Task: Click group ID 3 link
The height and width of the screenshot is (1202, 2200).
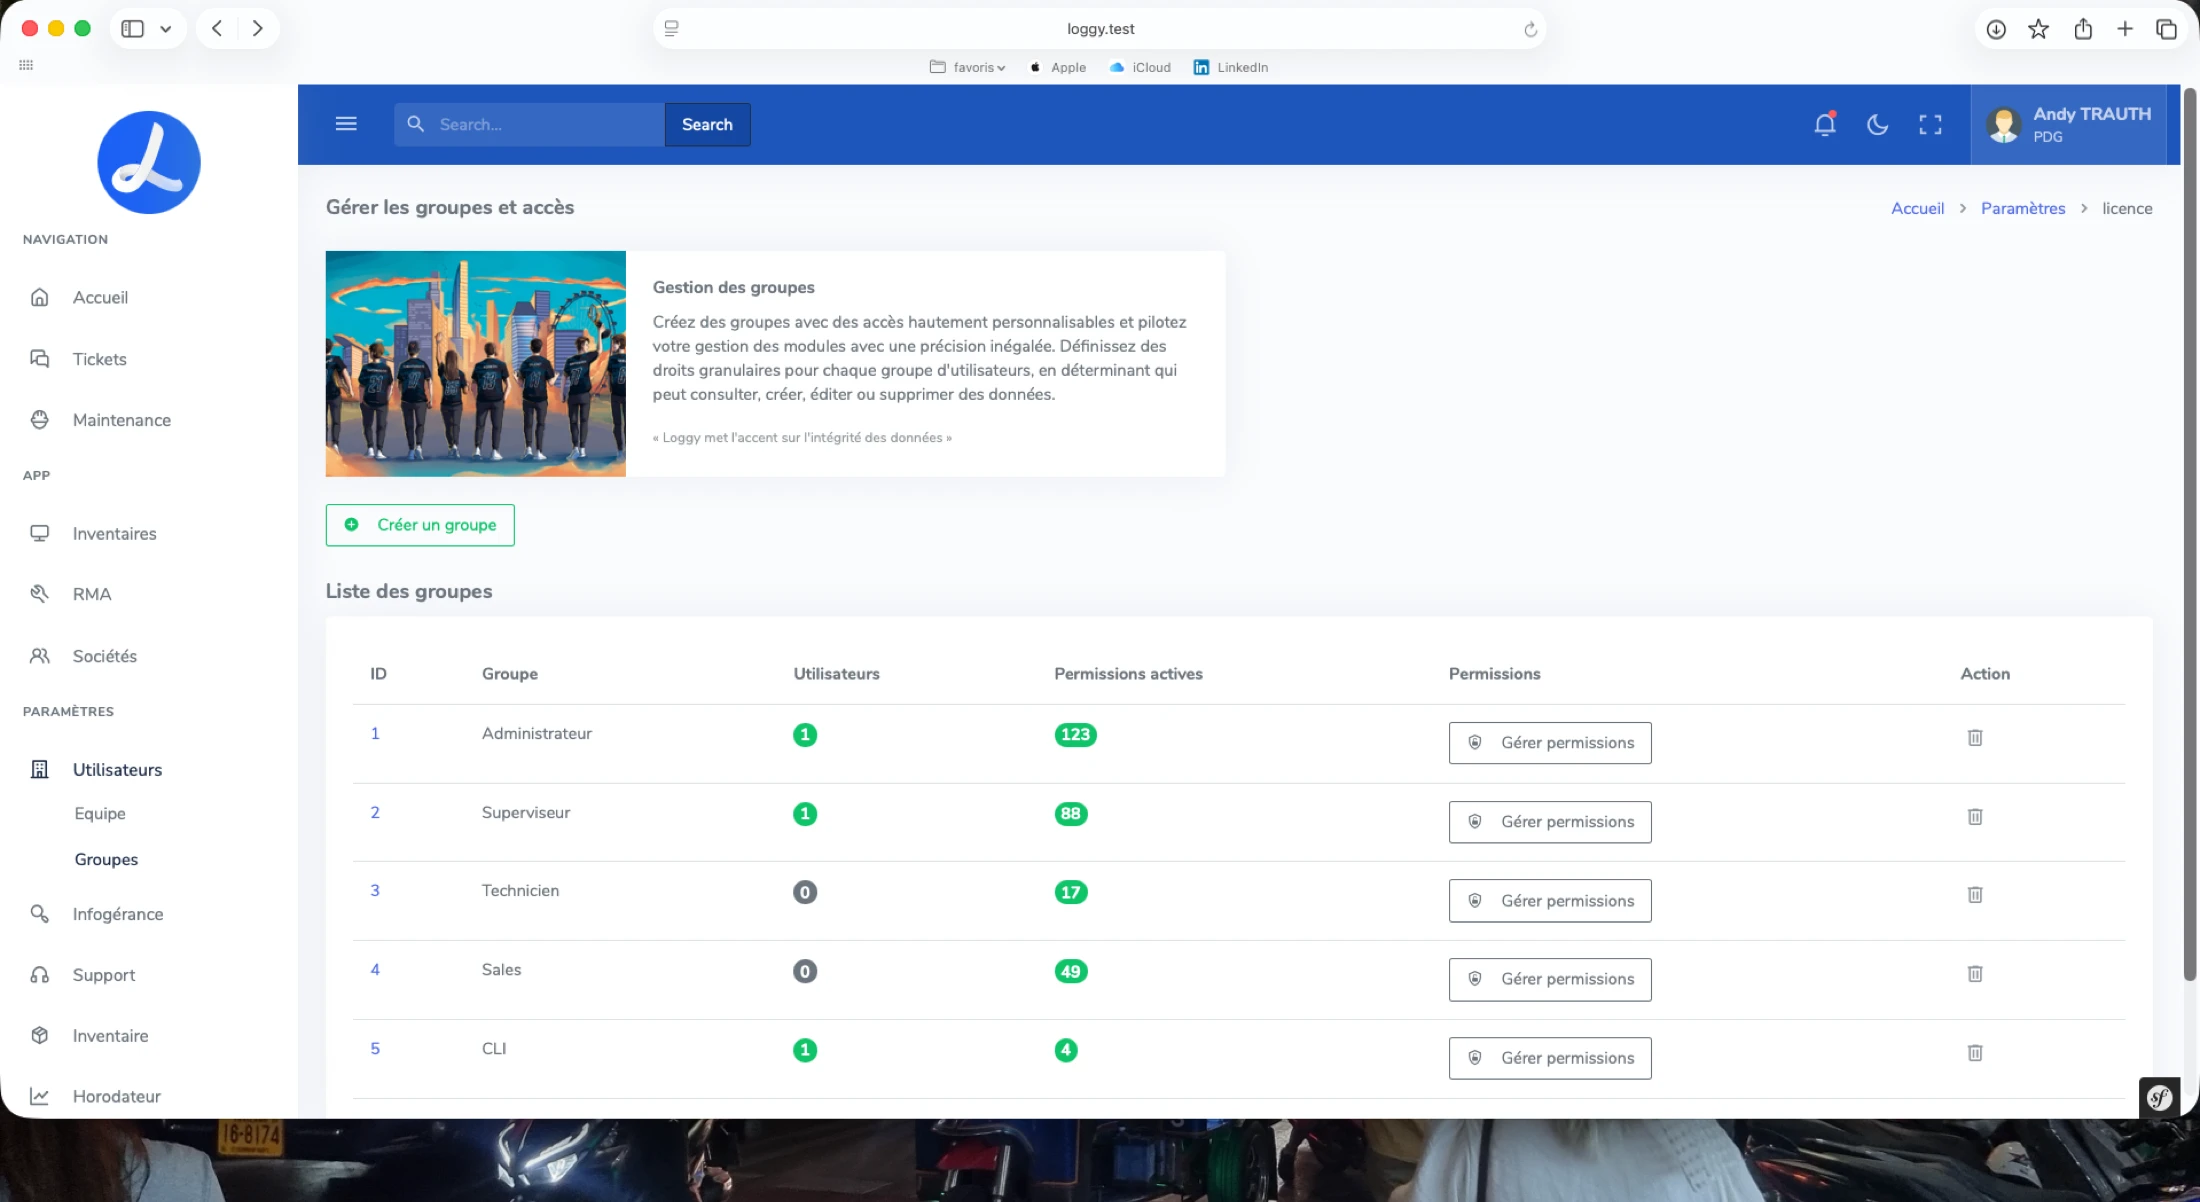Action: click(375, 890)
